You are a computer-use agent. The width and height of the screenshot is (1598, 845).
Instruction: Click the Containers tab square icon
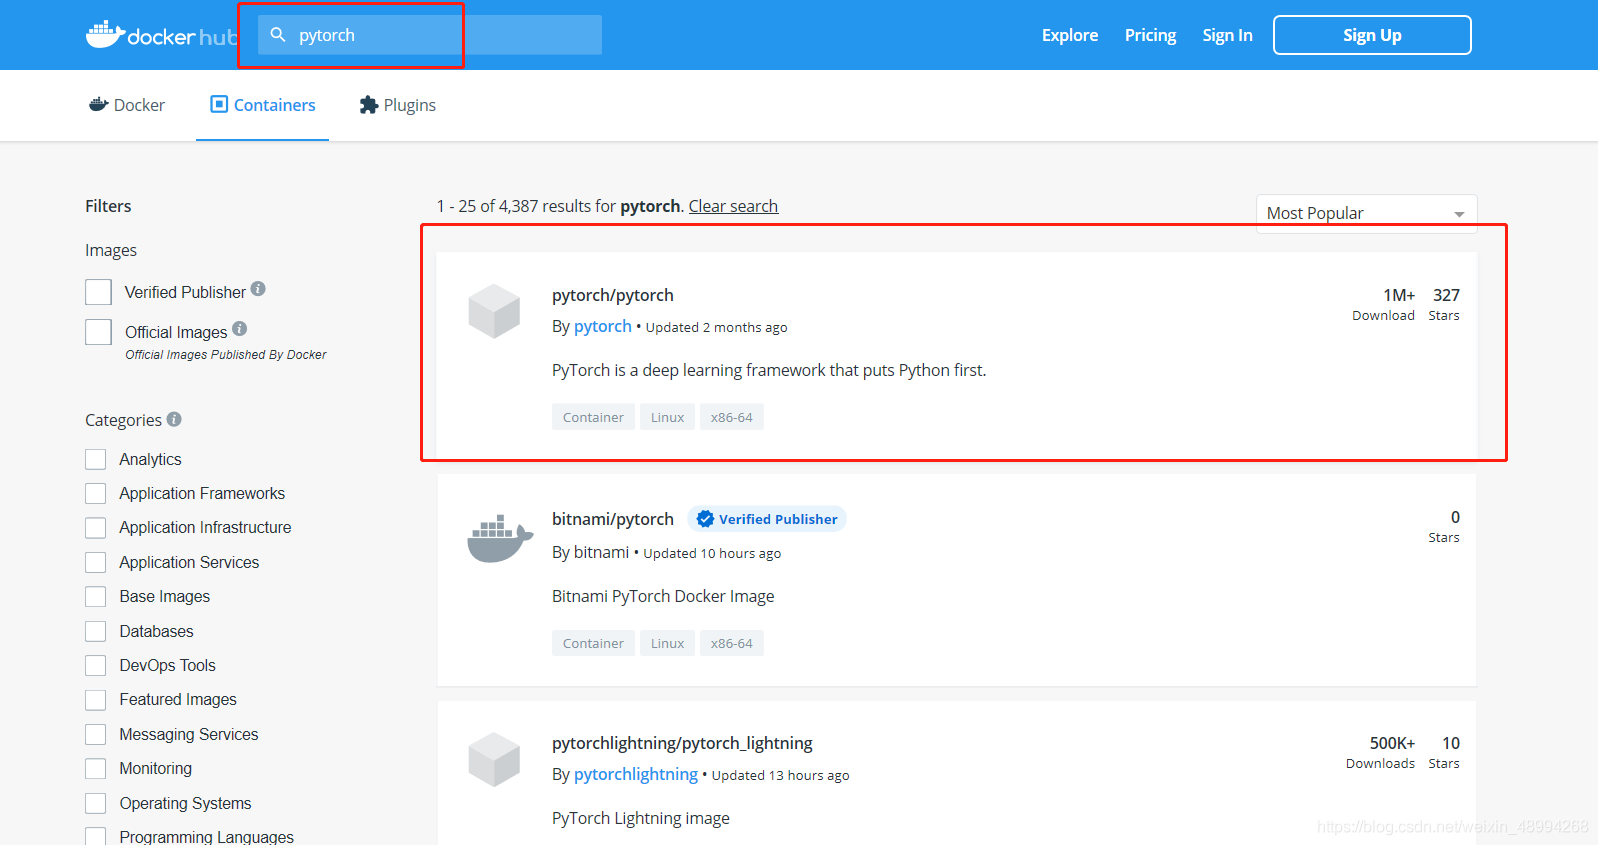[x=219, y=104]
